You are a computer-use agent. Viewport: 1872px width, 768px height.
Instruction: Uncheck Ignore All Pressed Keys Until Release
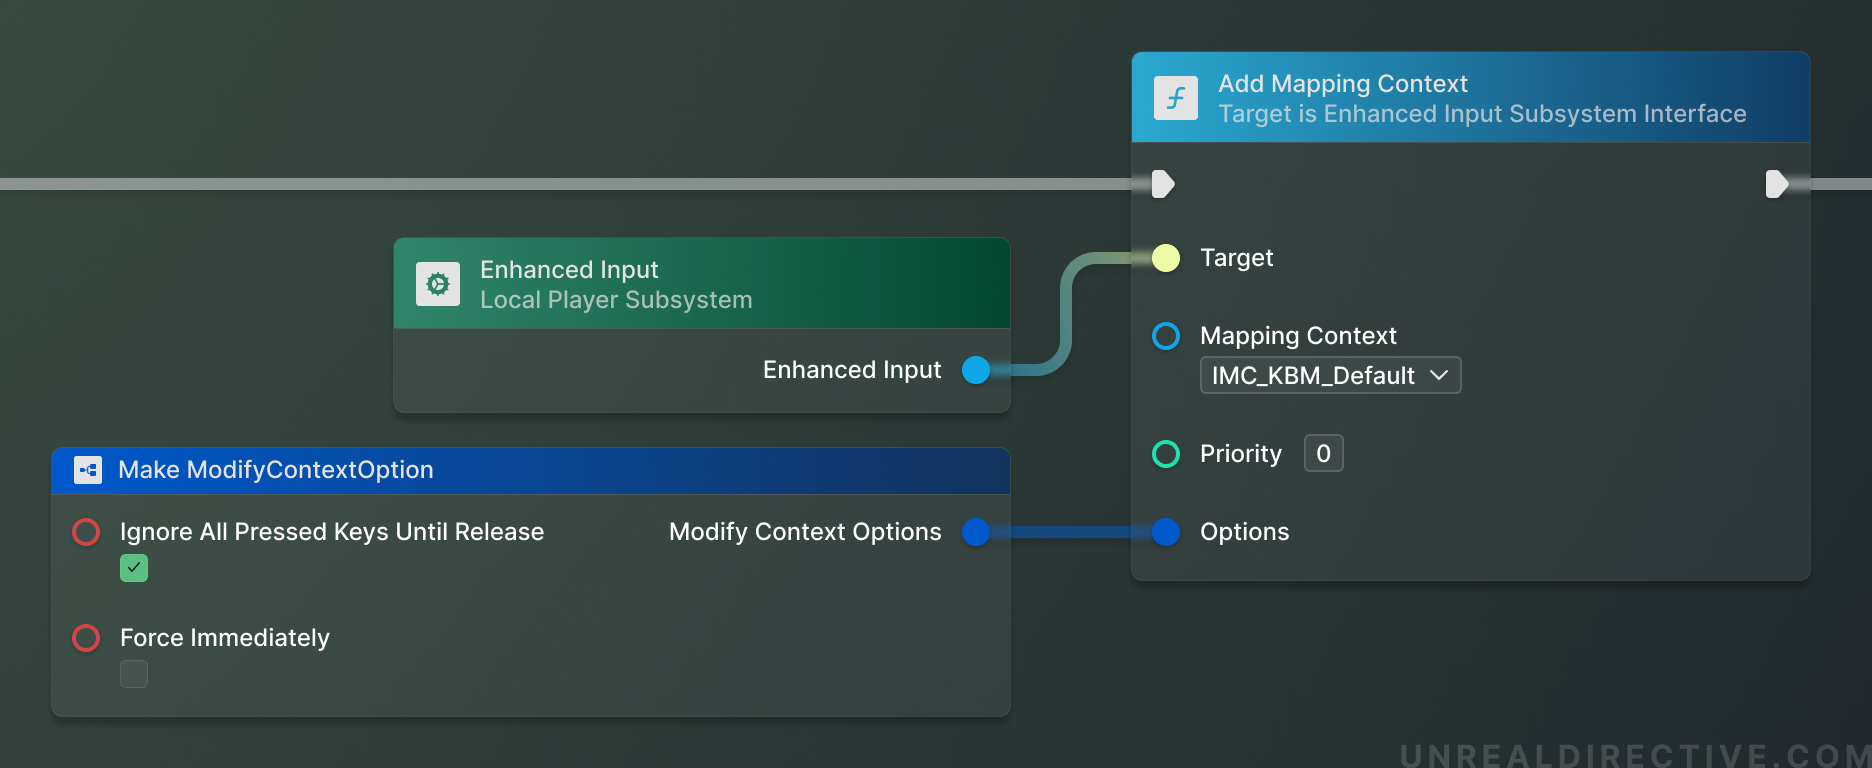pos(134,568)
